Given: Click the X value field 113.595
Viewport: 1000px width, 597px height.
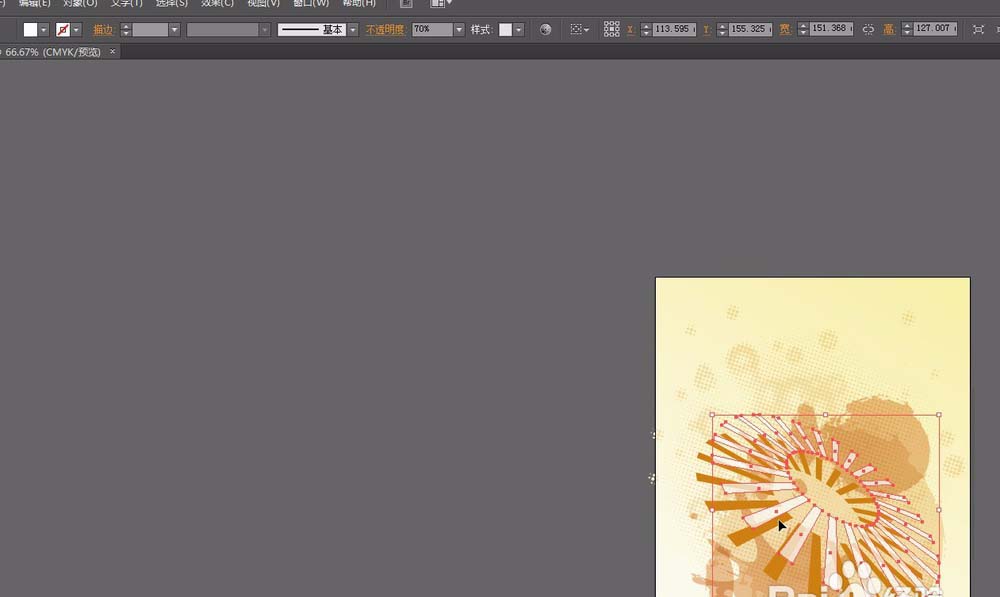Looking at the screenshot, I should point(674,29).
